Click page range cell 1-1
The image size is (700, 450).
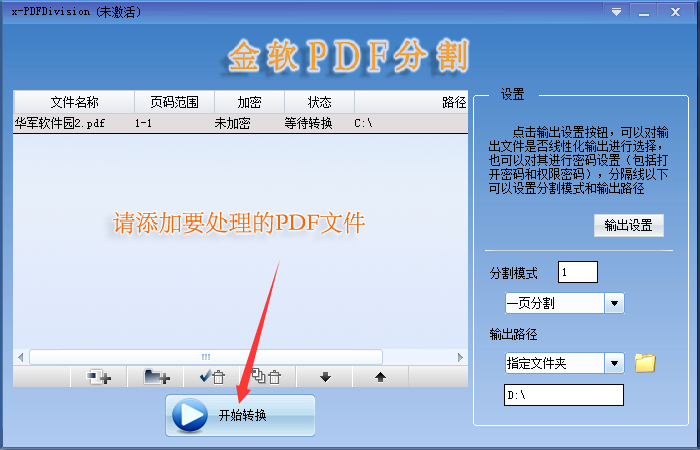[143, 123]
